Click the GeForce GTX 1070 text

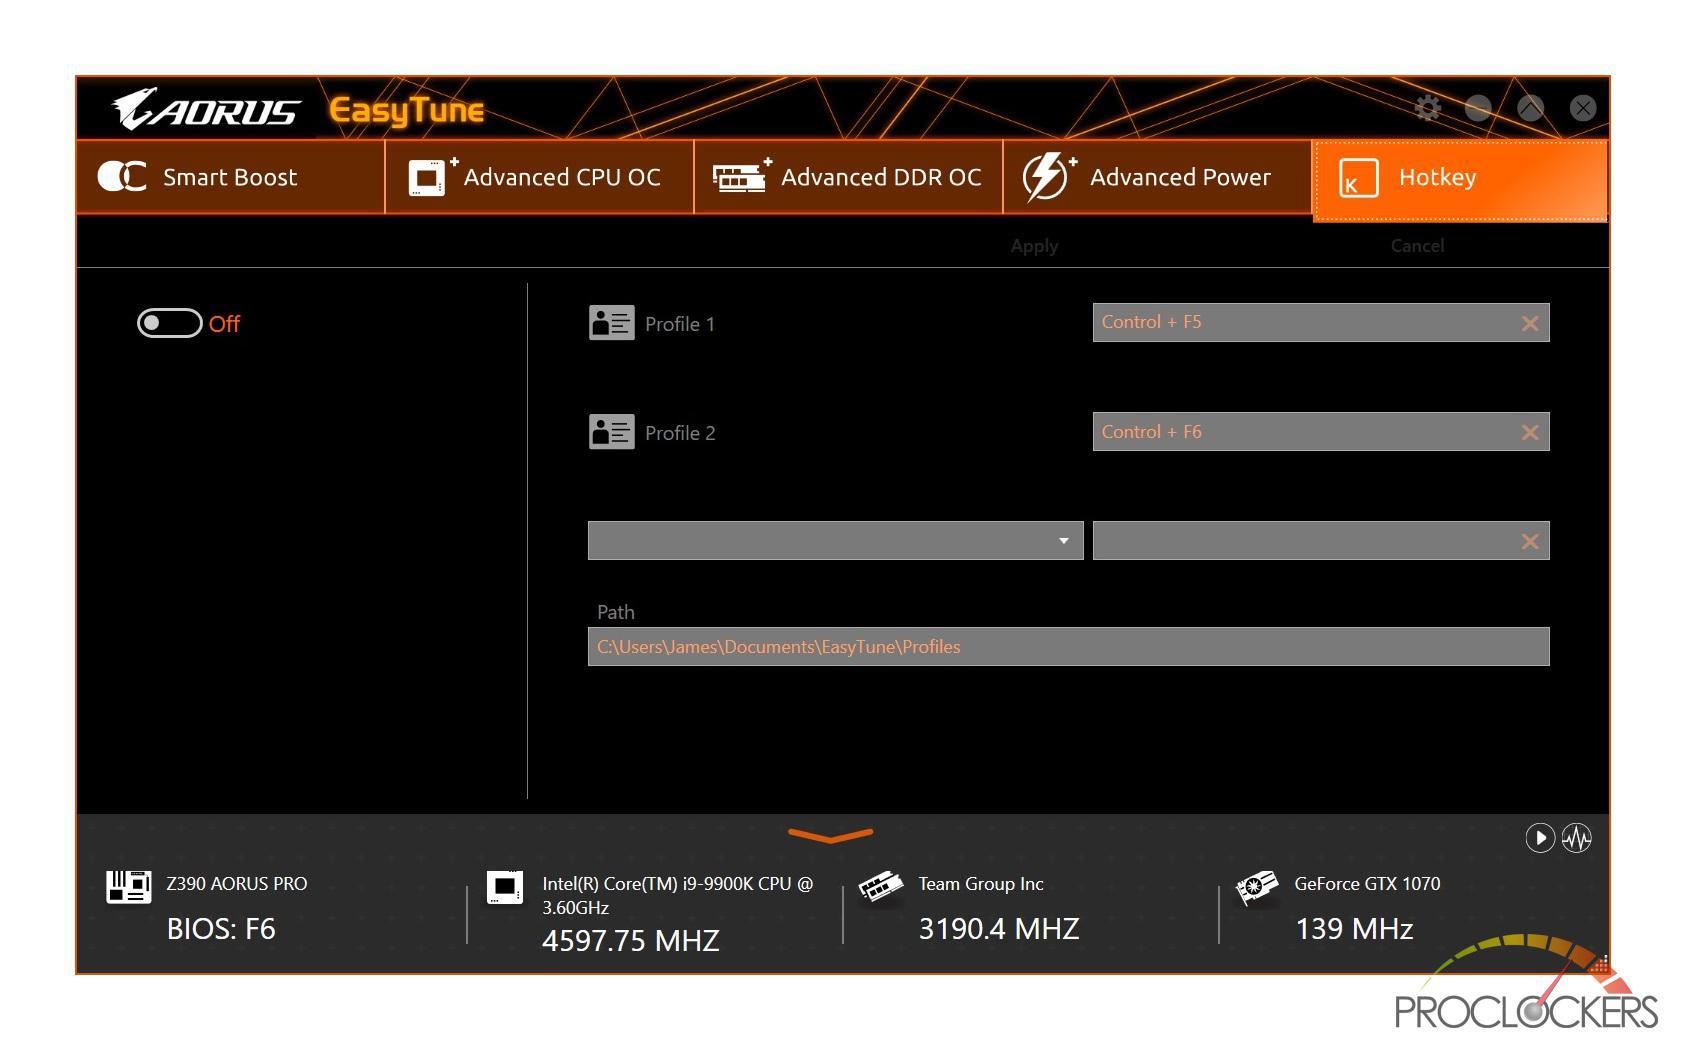[x=1367, y=884]
